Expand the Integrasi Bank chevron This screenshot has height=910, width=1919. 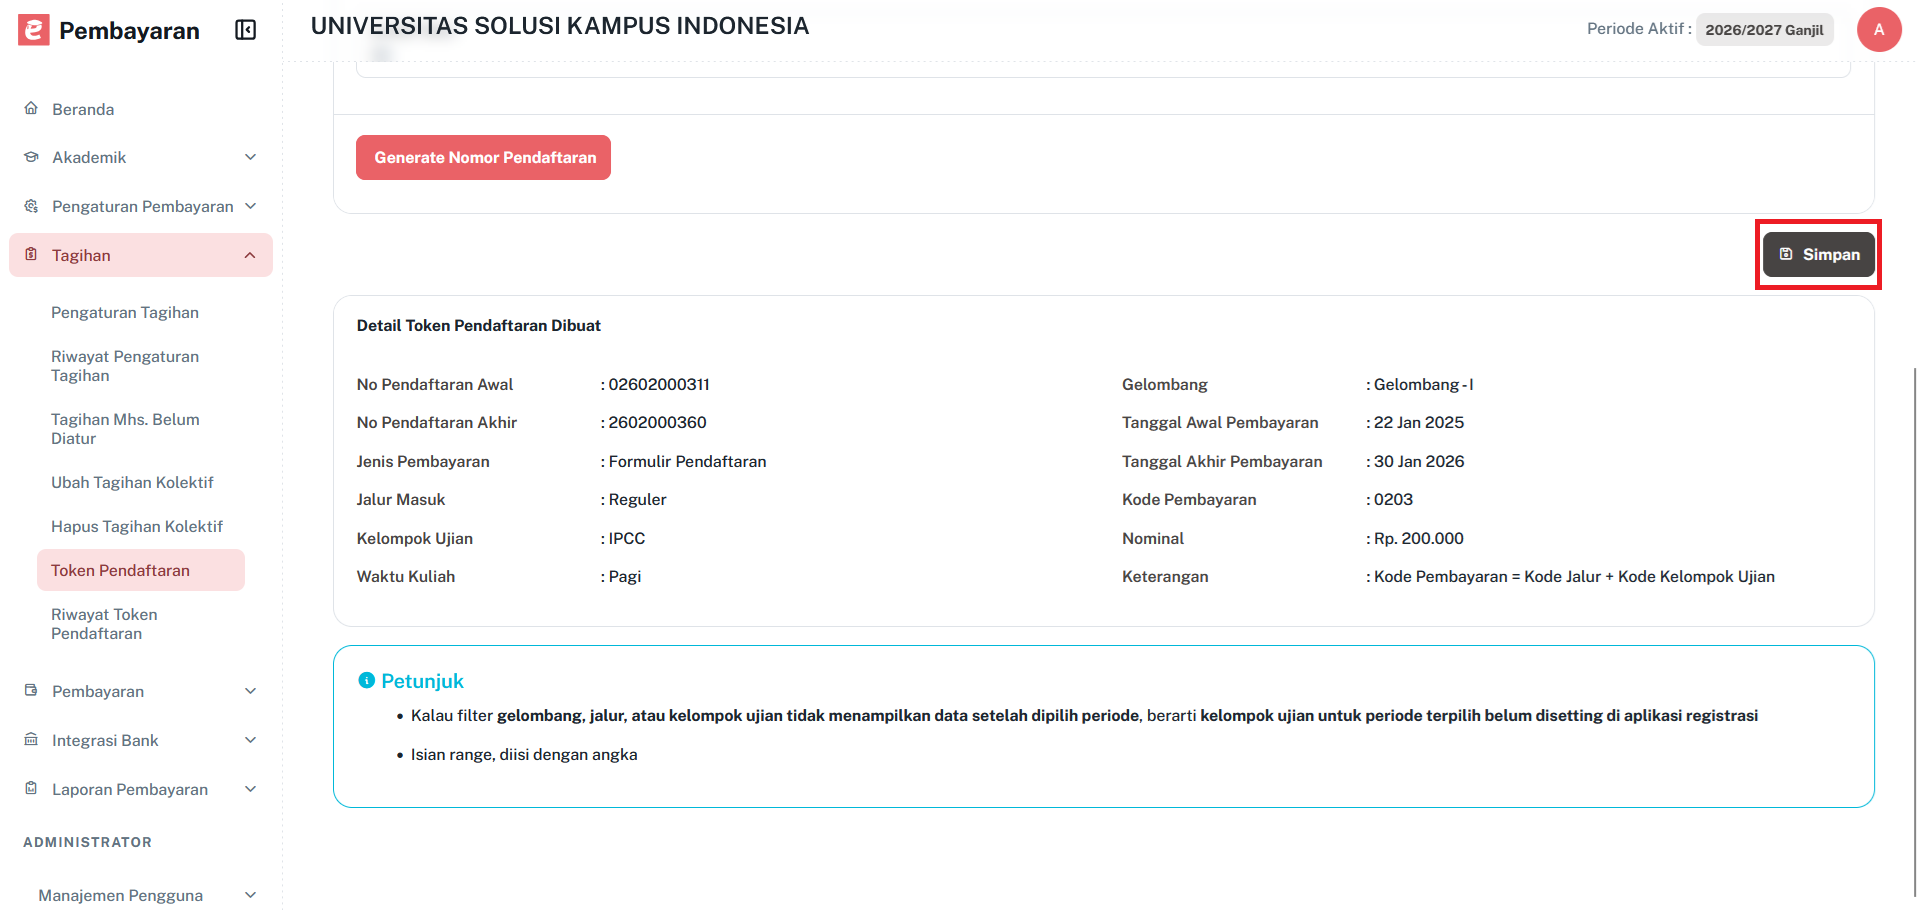(x=251, y=740)
